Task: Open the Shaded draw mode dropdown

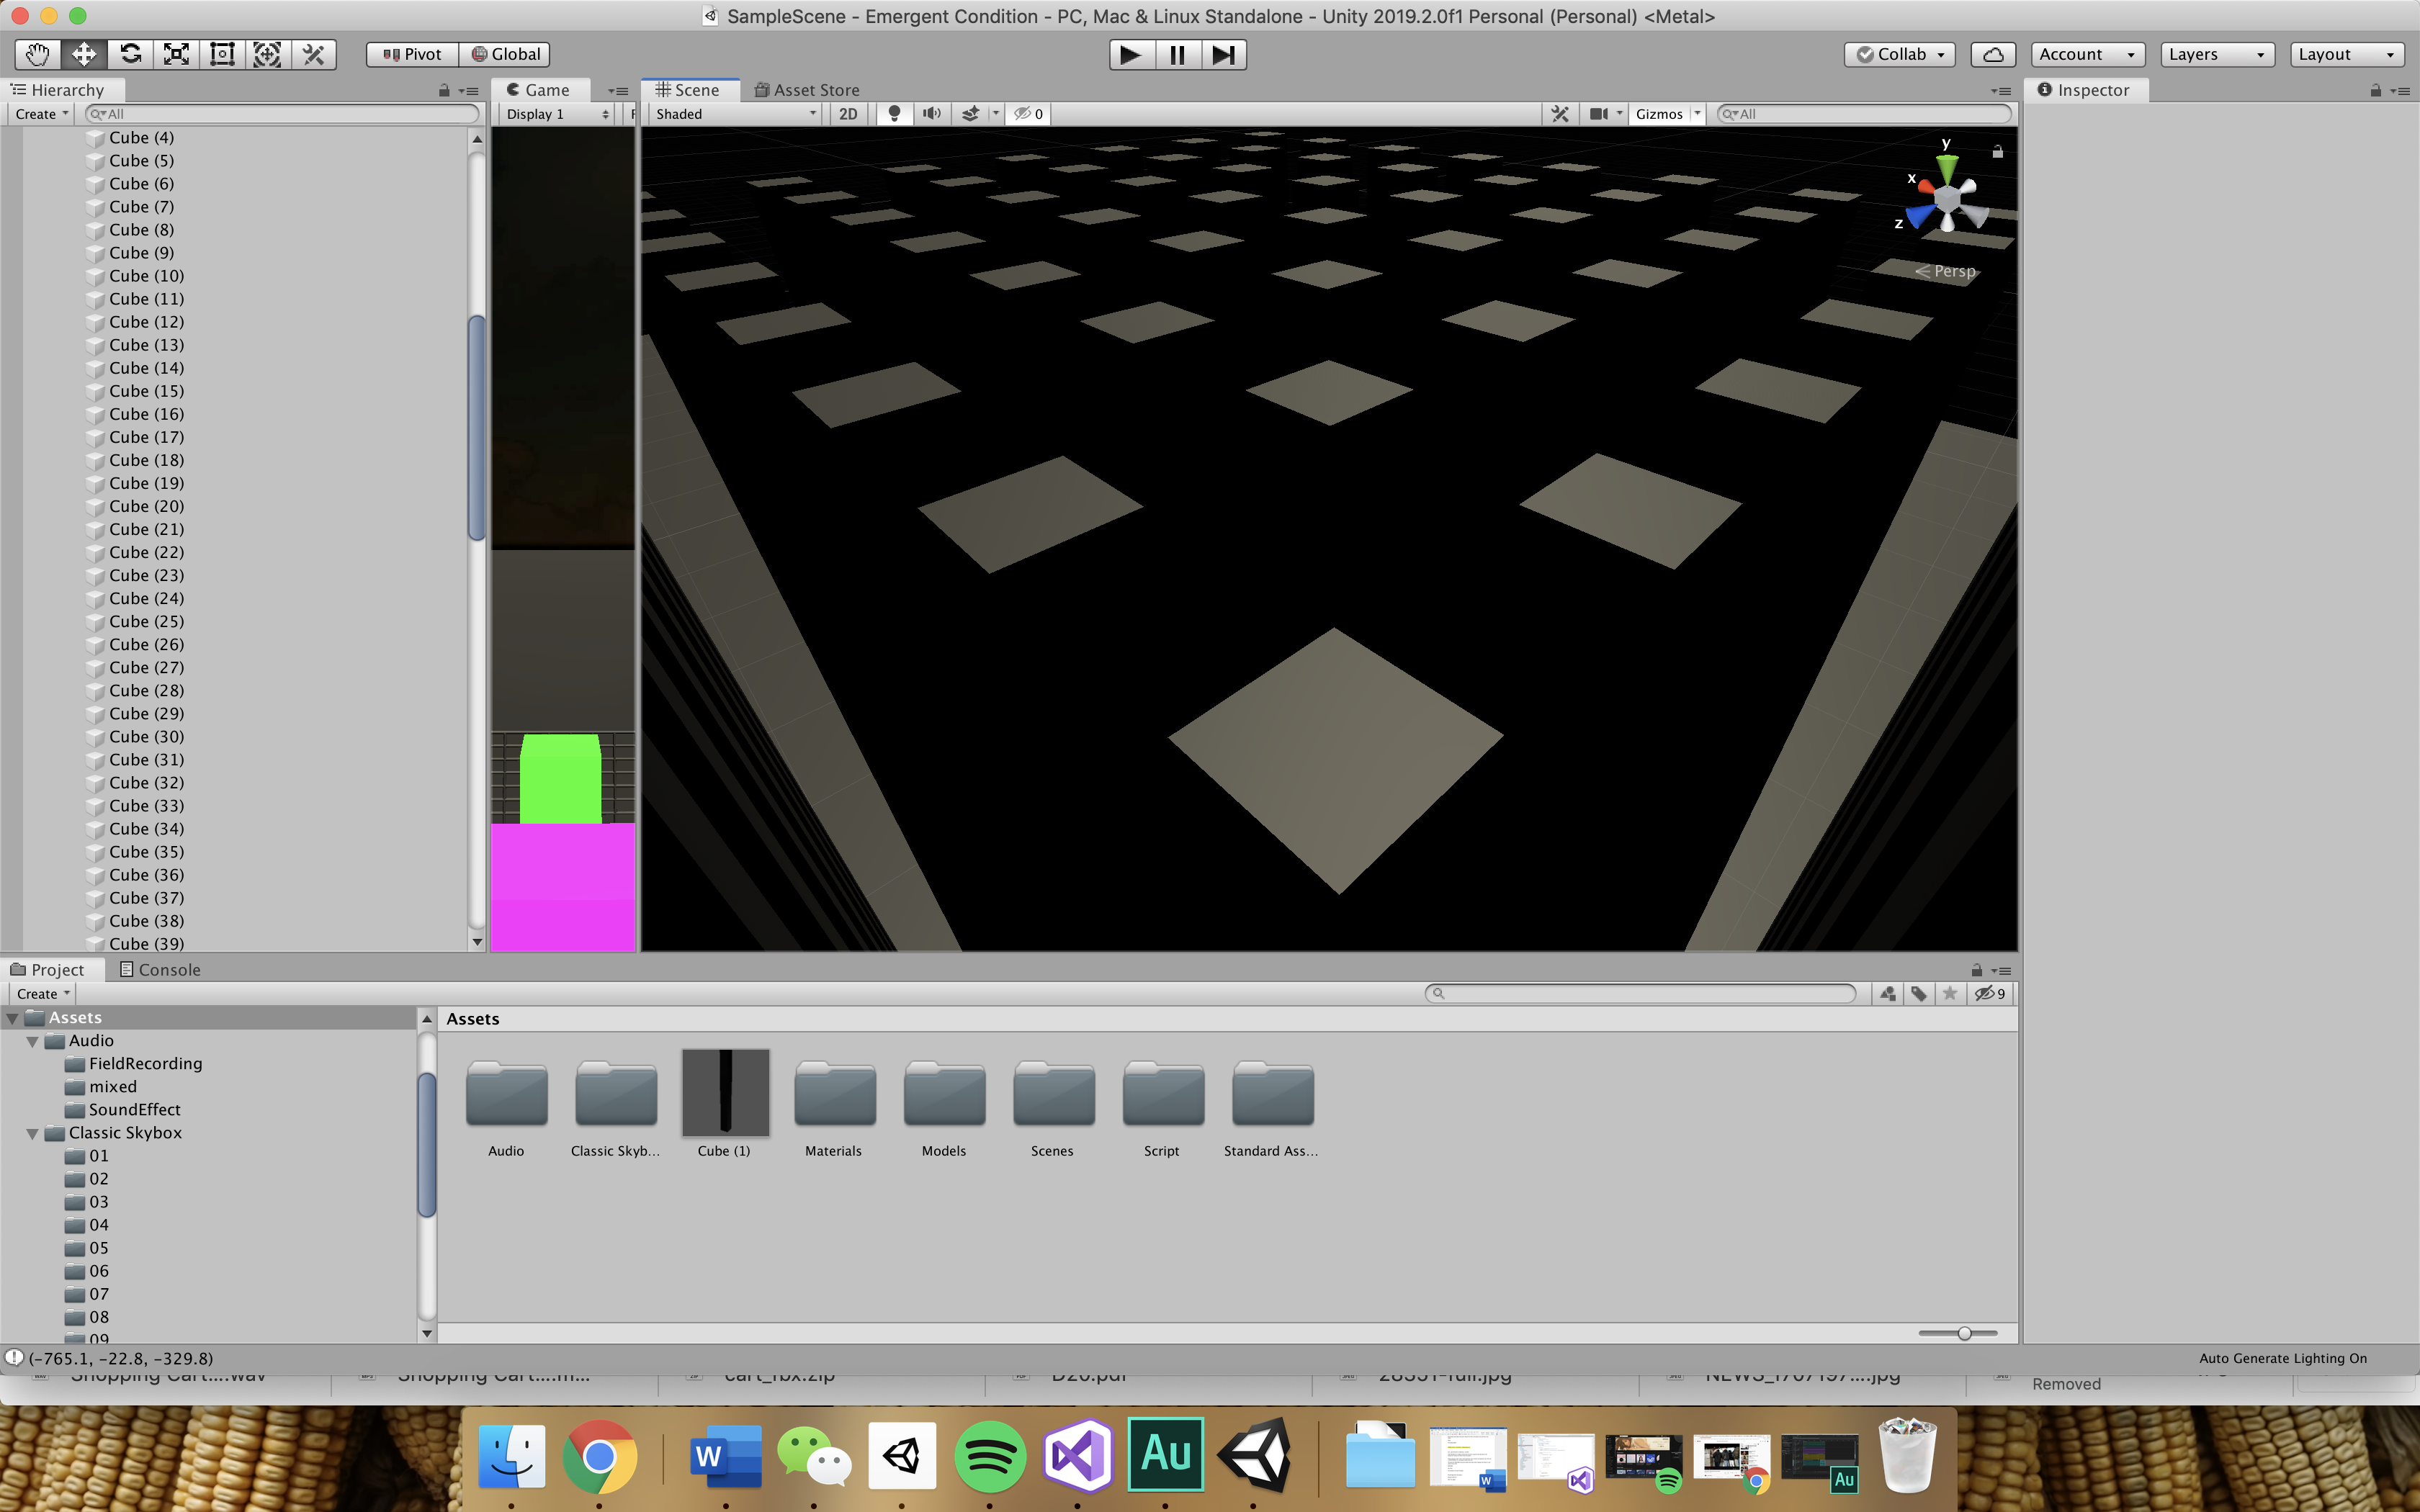Action: coord(735,114)
